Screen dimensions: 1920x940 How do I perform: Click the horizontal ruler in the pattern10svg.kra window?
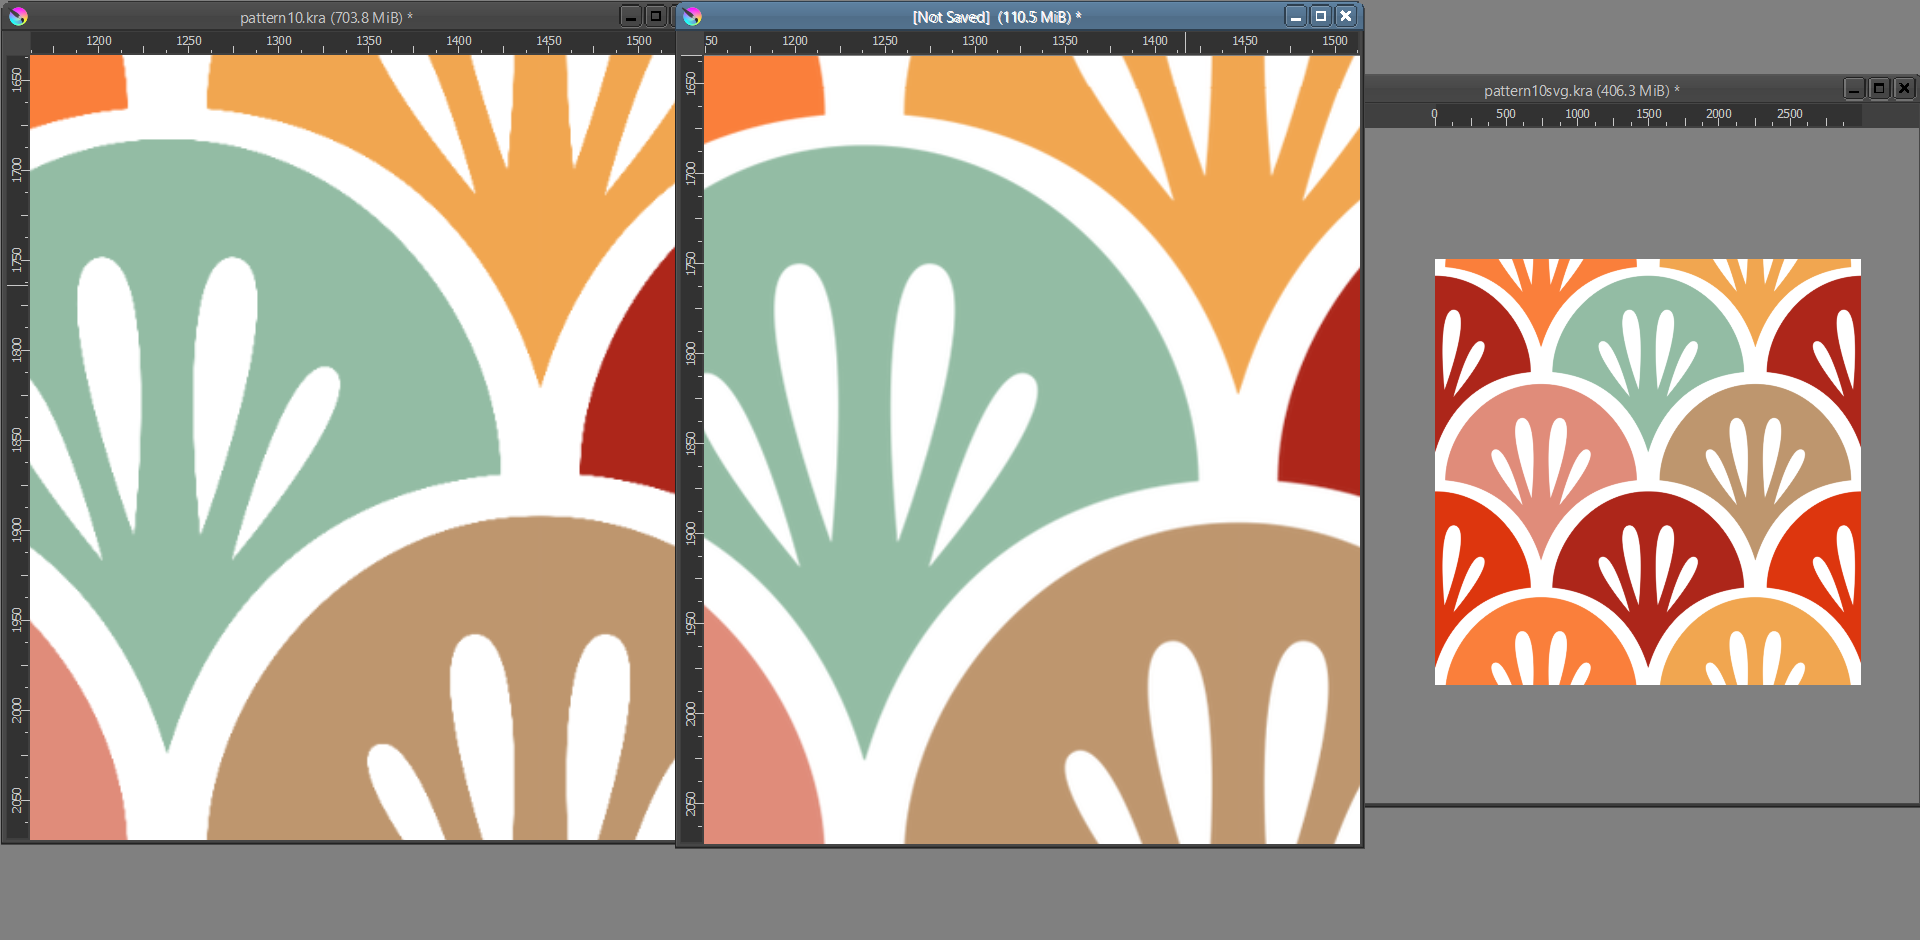[1647, 116]
